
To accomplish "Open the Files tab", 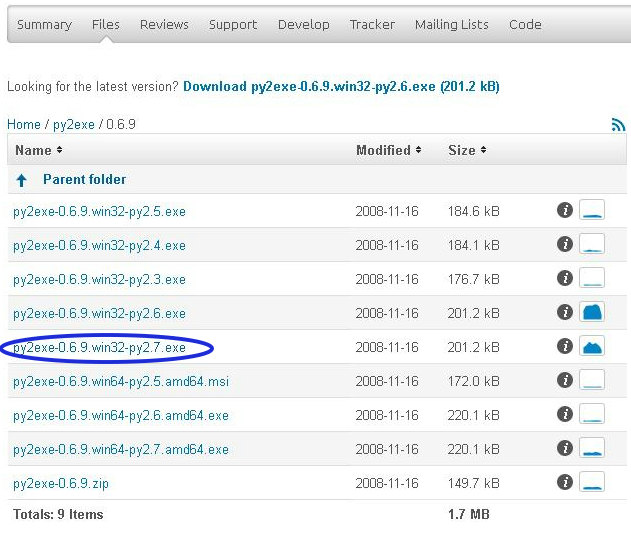I will tap(105, 25).
